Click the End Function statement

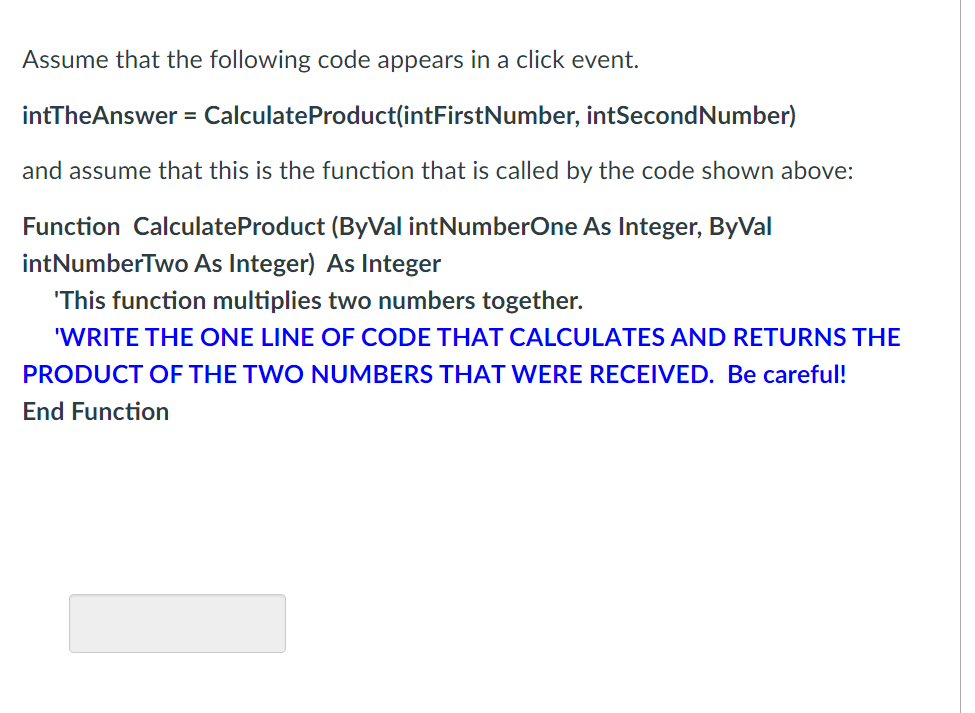tap(95, 411)
